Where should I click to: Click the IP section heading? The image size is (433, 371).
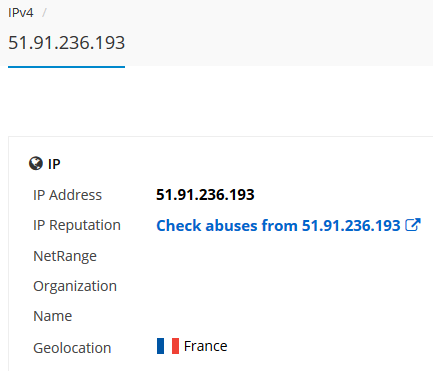54,164
